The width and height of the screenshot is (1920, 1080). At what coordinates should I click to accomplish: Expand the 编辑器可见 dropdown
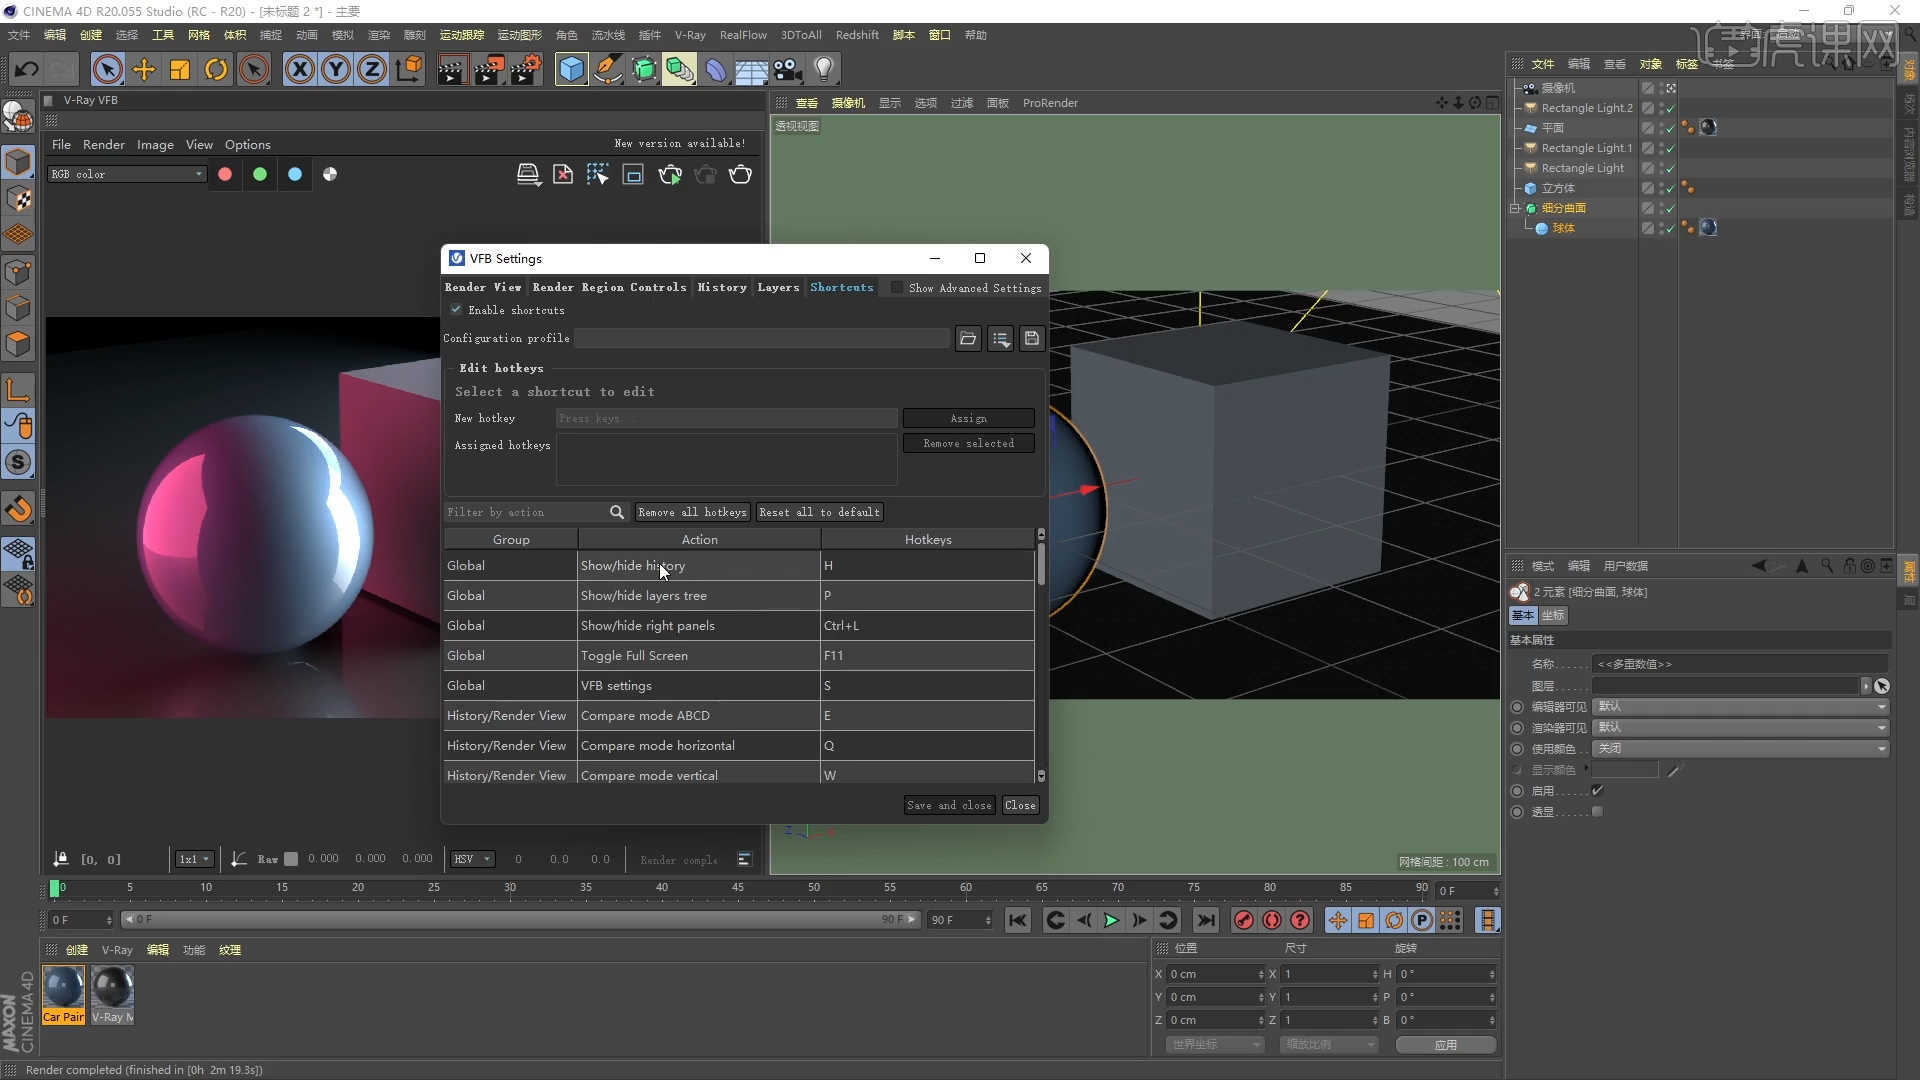point(1740,707)
